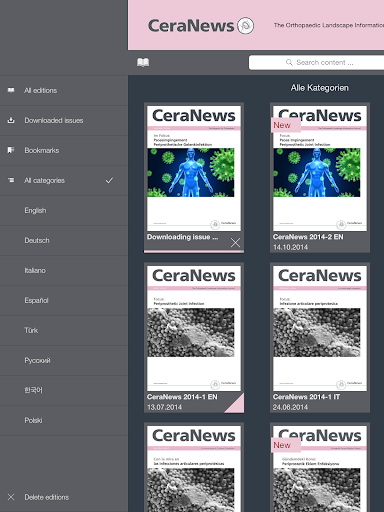Viewport: 384px width, 512px height.
Task: Open the library book icon in toolbar
Action: pyautogui.click(x=143, y=62)
